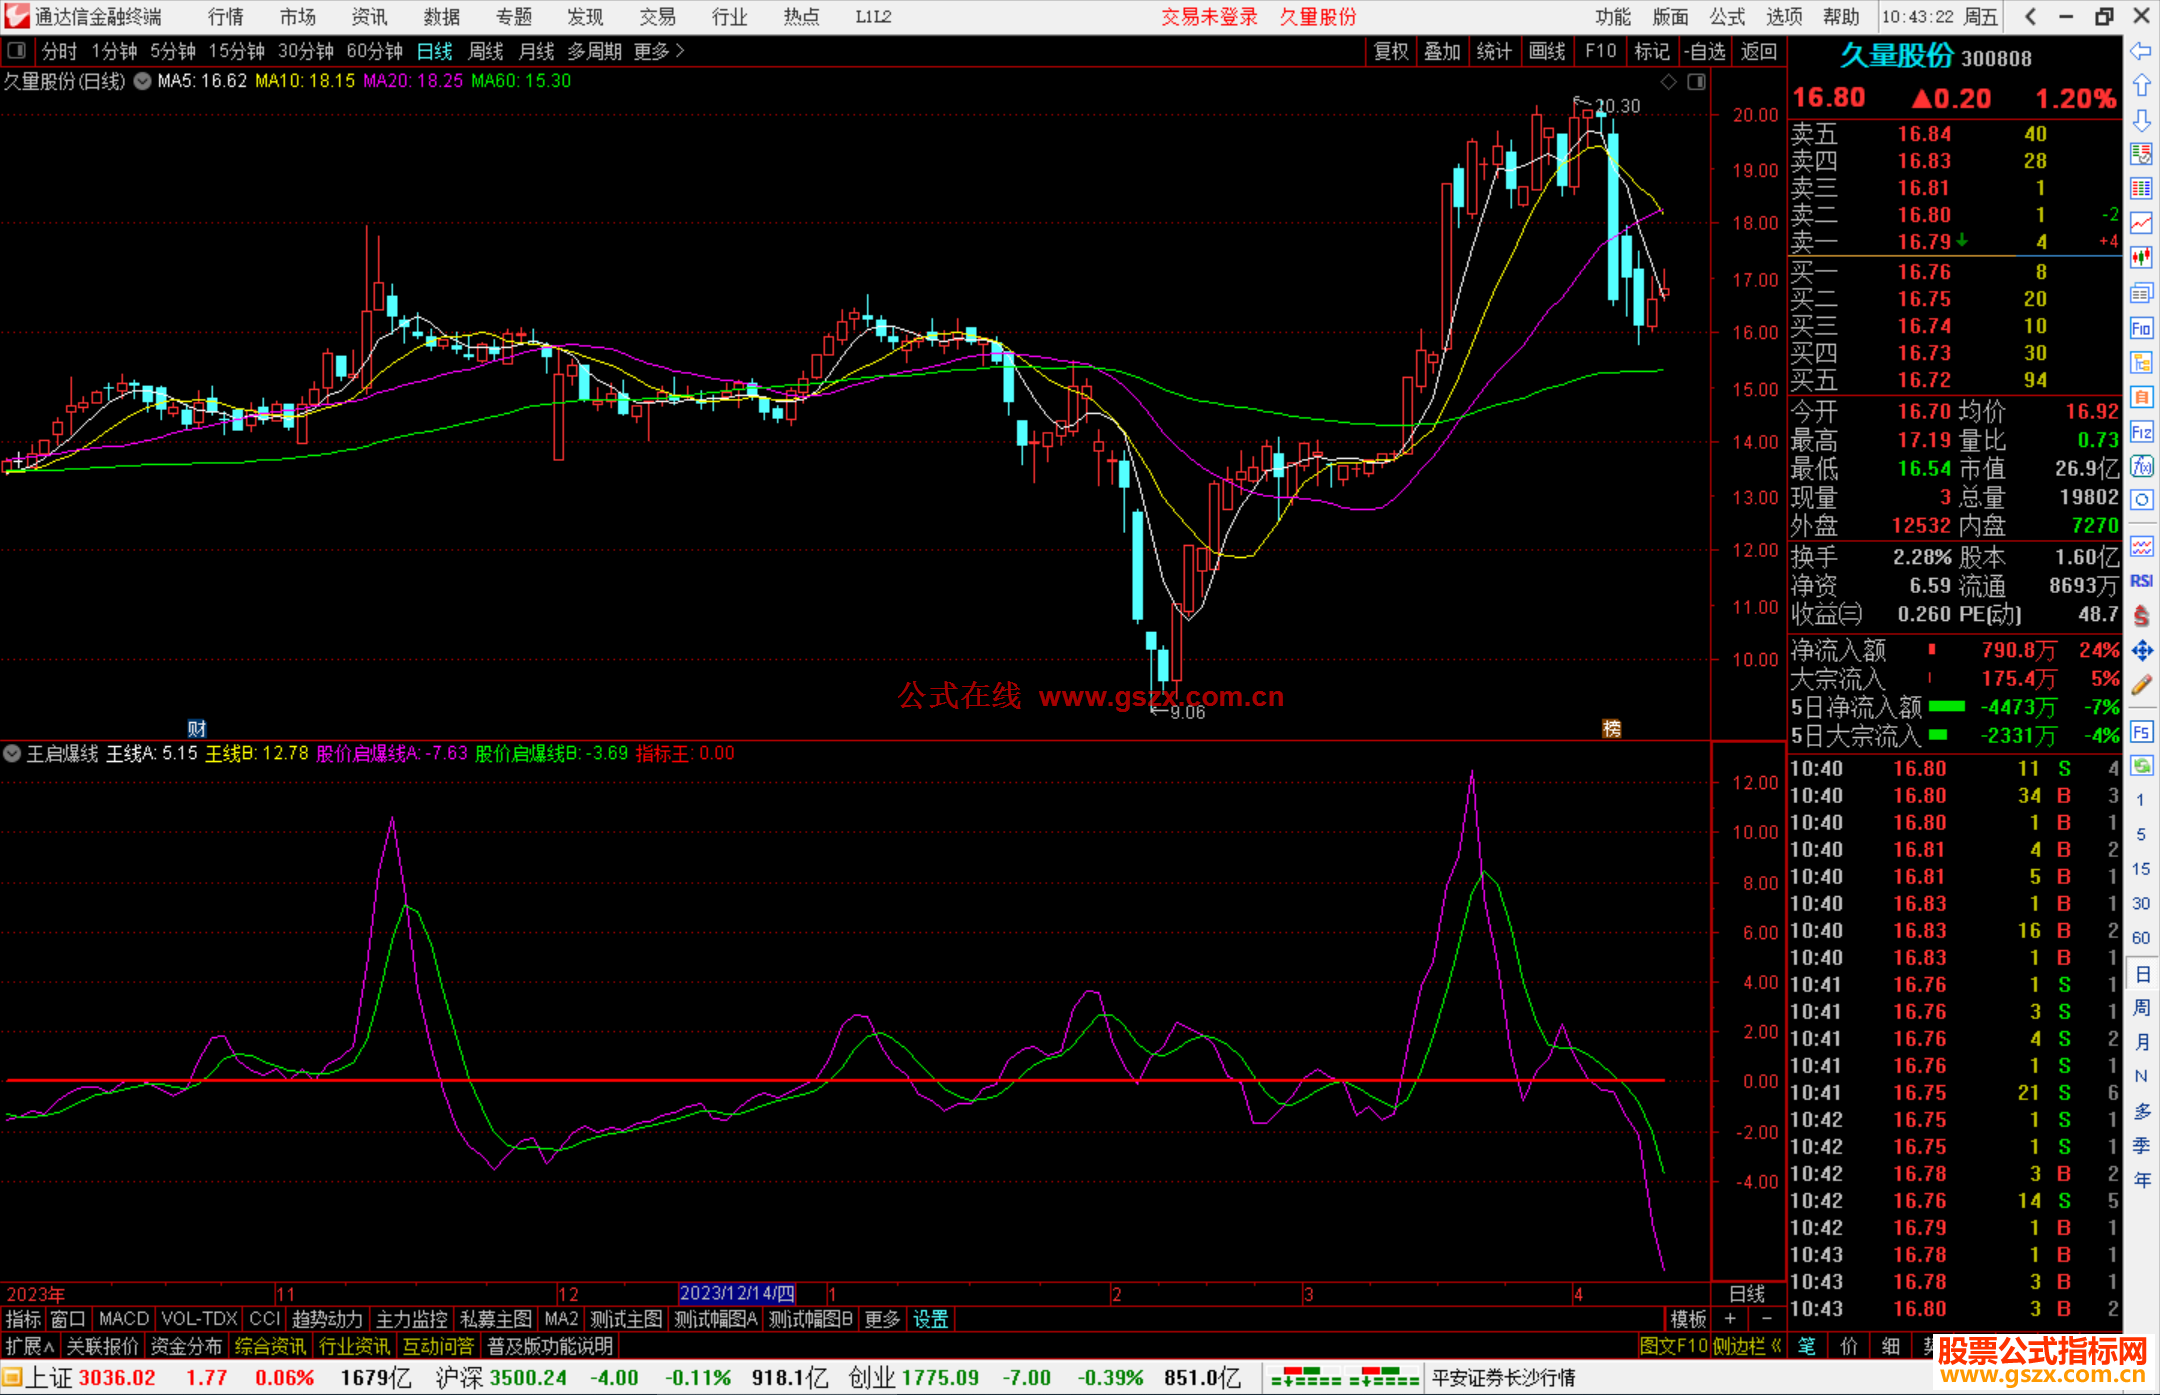The height and width of the screenshot is (1395, 2160).
Task: Click the formula f(x) sidebar icon
Action: click(x=2141, y=466)
